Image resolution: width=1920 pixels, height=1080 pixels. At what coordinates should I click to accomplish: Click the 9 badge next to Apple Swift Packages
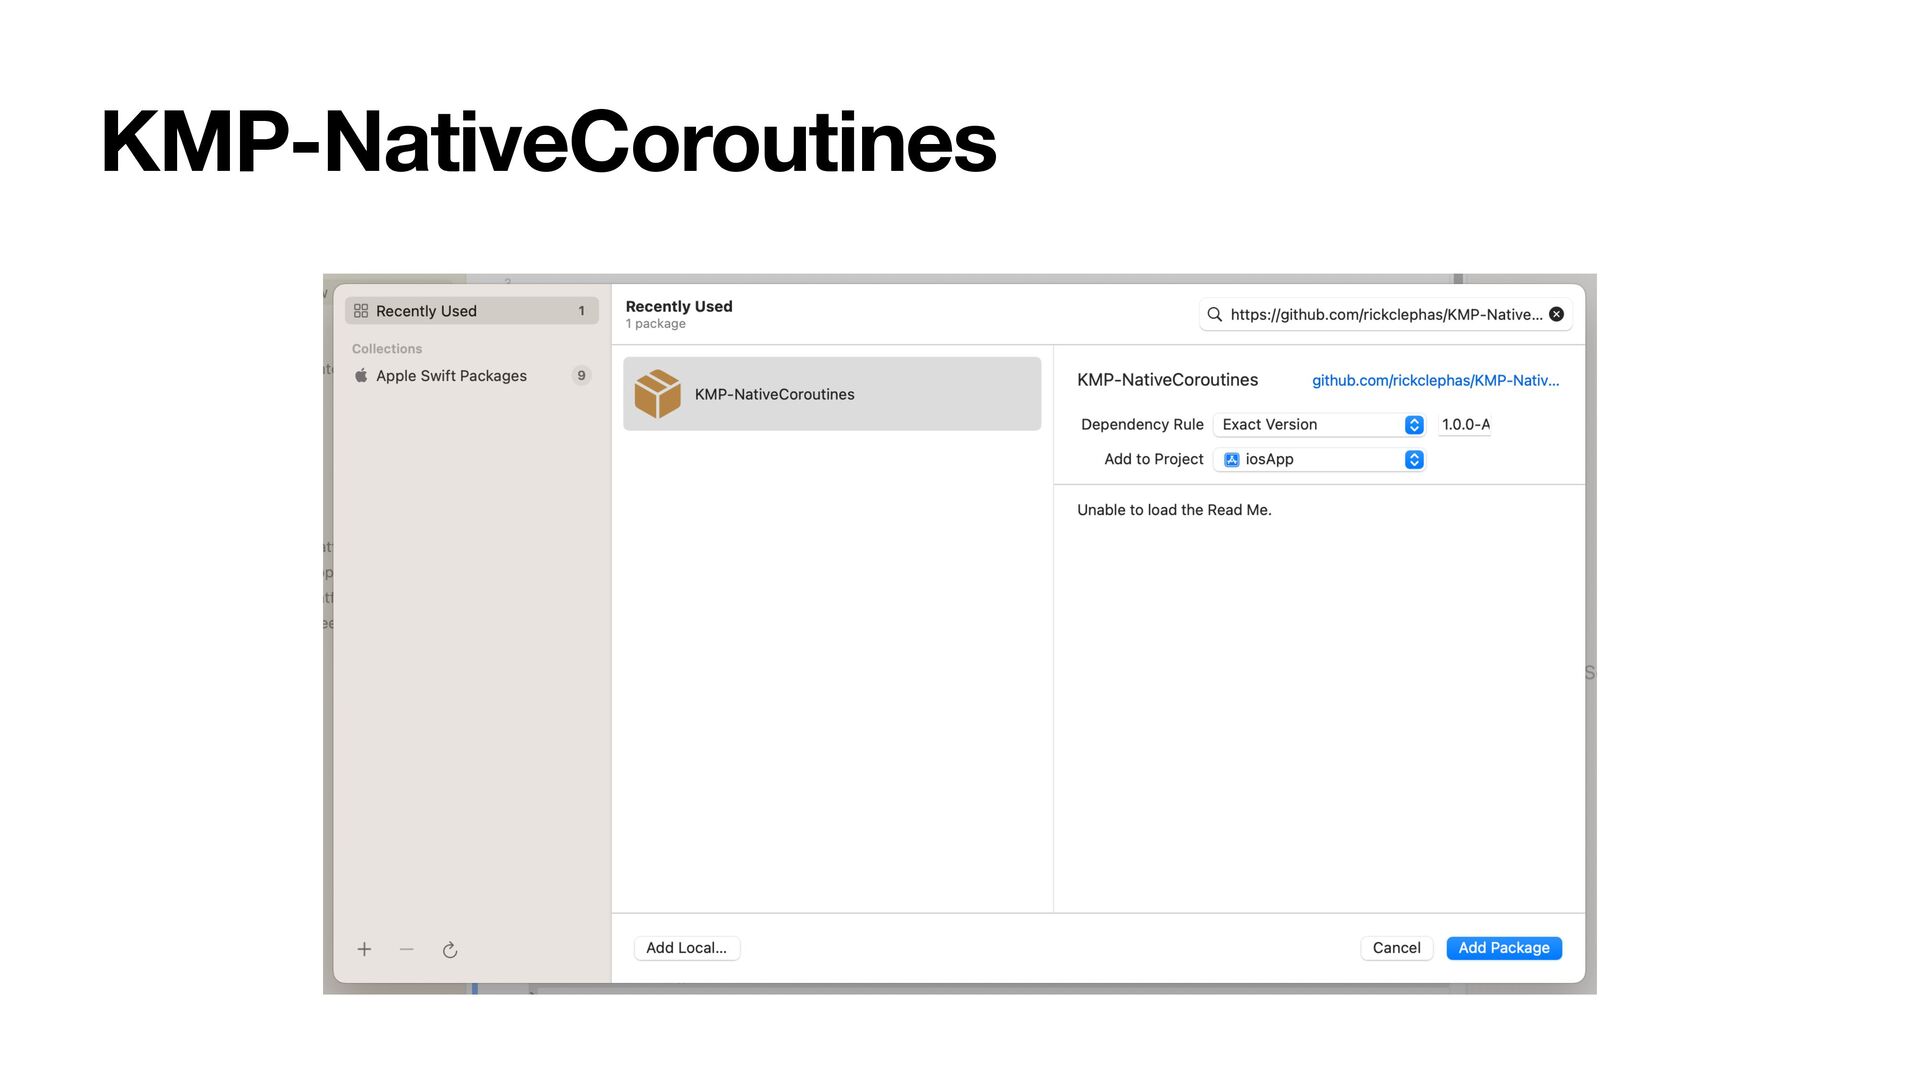pos(581,376)
